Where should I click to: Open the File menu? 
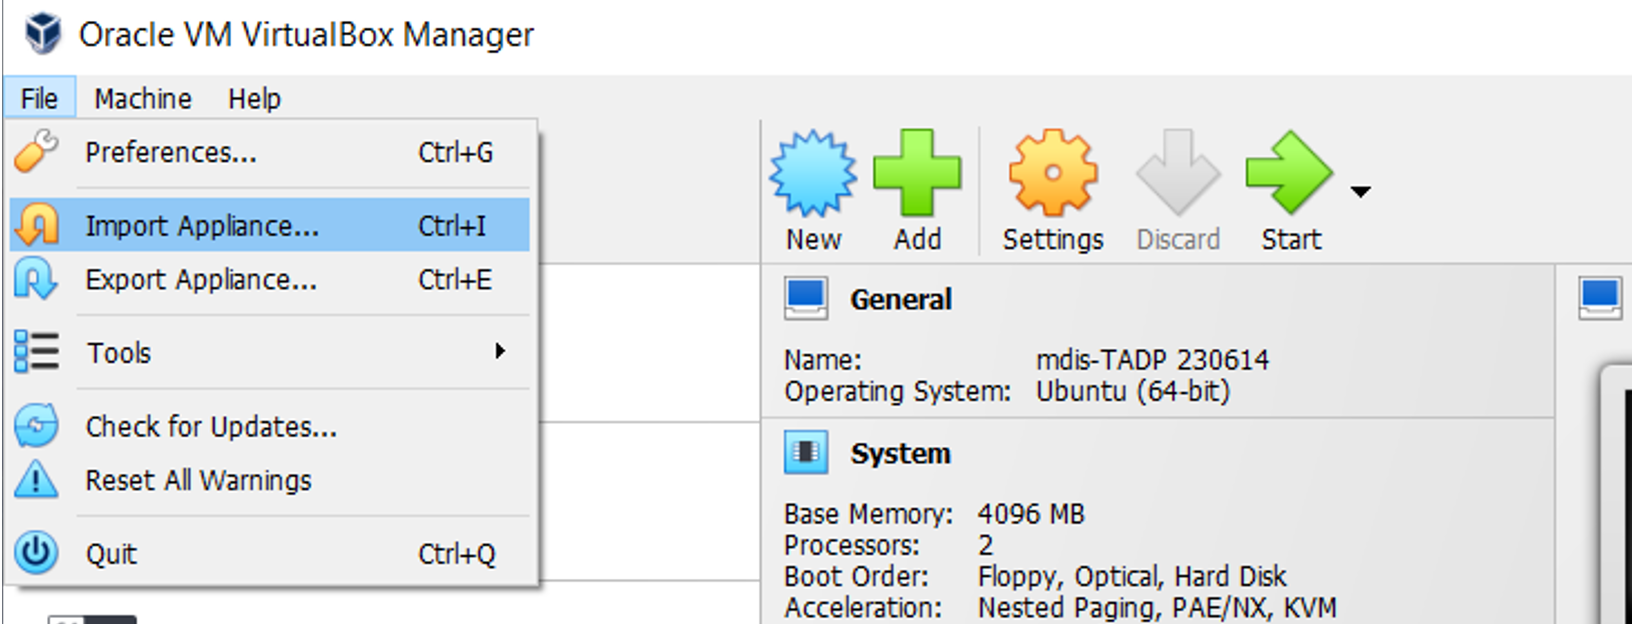tap(39, 98)
